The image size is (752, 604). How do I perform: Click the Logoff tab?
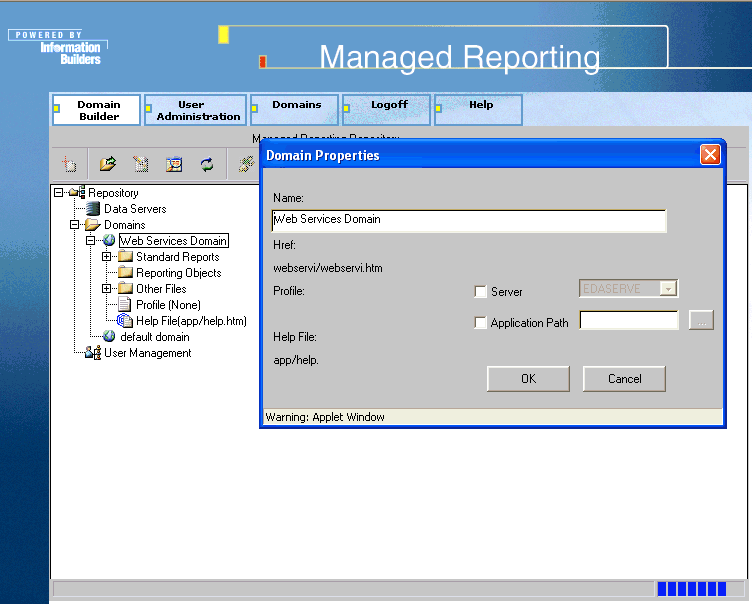tap(387, 110)
